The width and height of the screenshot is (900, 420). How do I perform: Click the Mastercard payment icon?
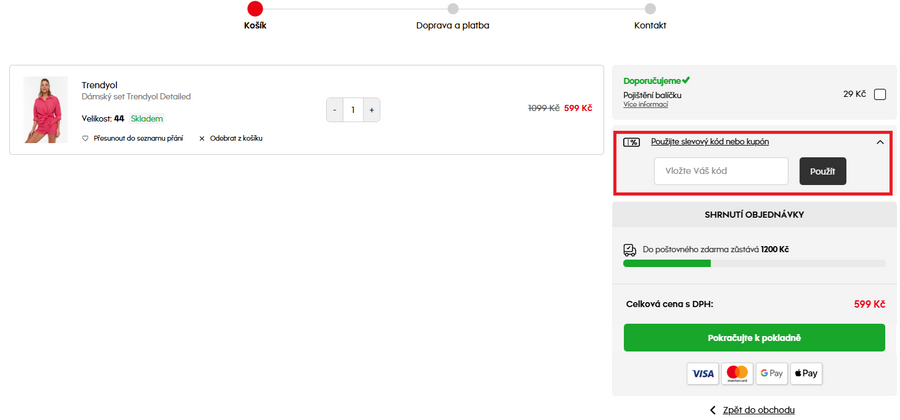(x=737, y=373)
